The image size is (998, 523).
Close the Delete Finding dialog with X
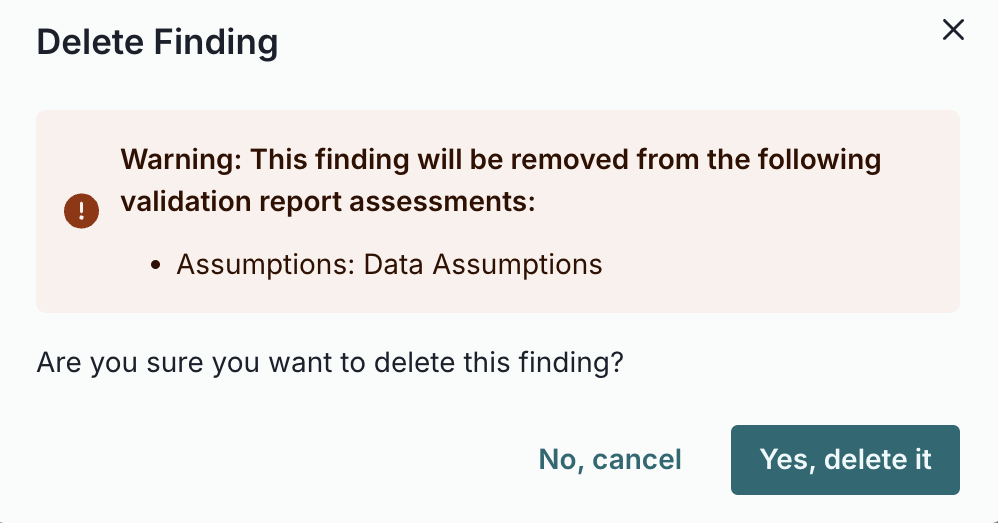click(953, 31)
